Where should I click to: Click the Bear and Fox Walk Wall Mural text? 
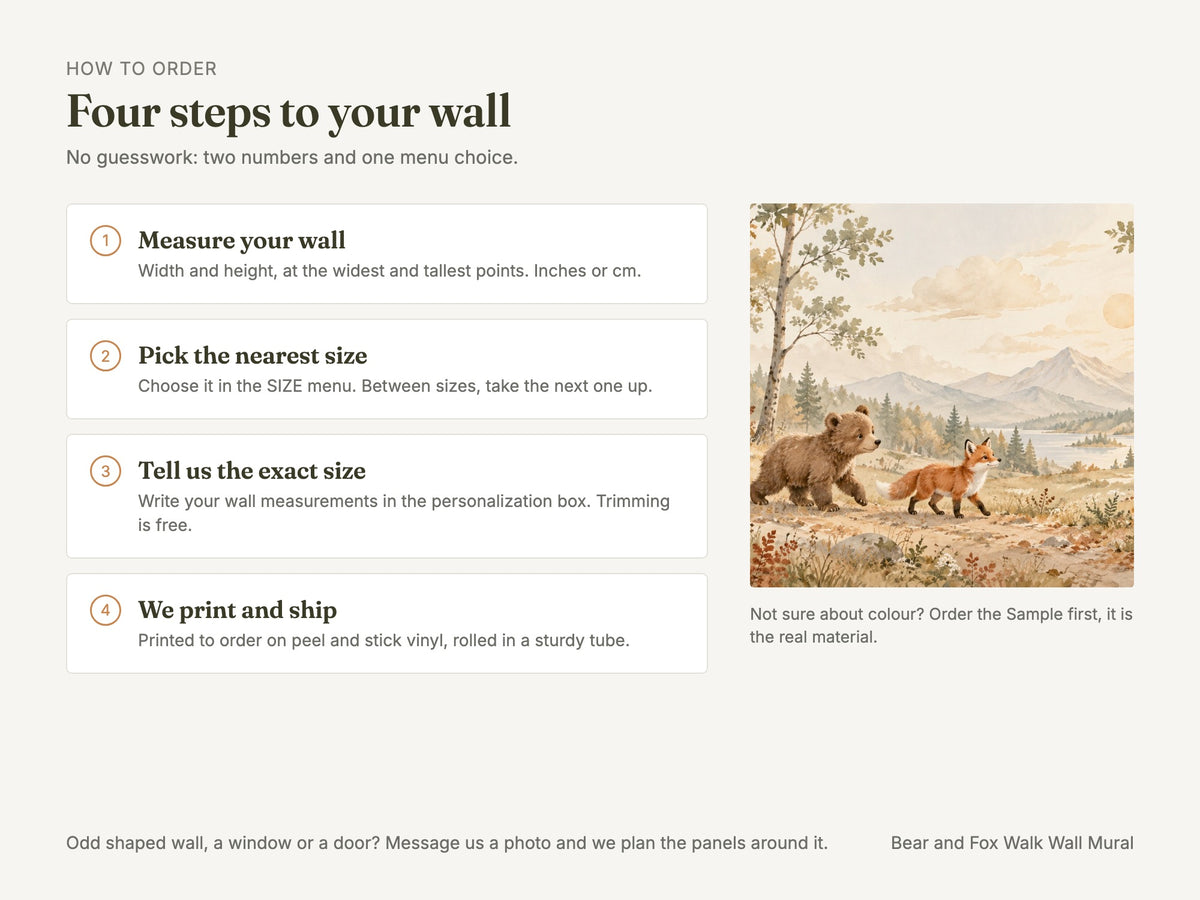click(1012, 843)
